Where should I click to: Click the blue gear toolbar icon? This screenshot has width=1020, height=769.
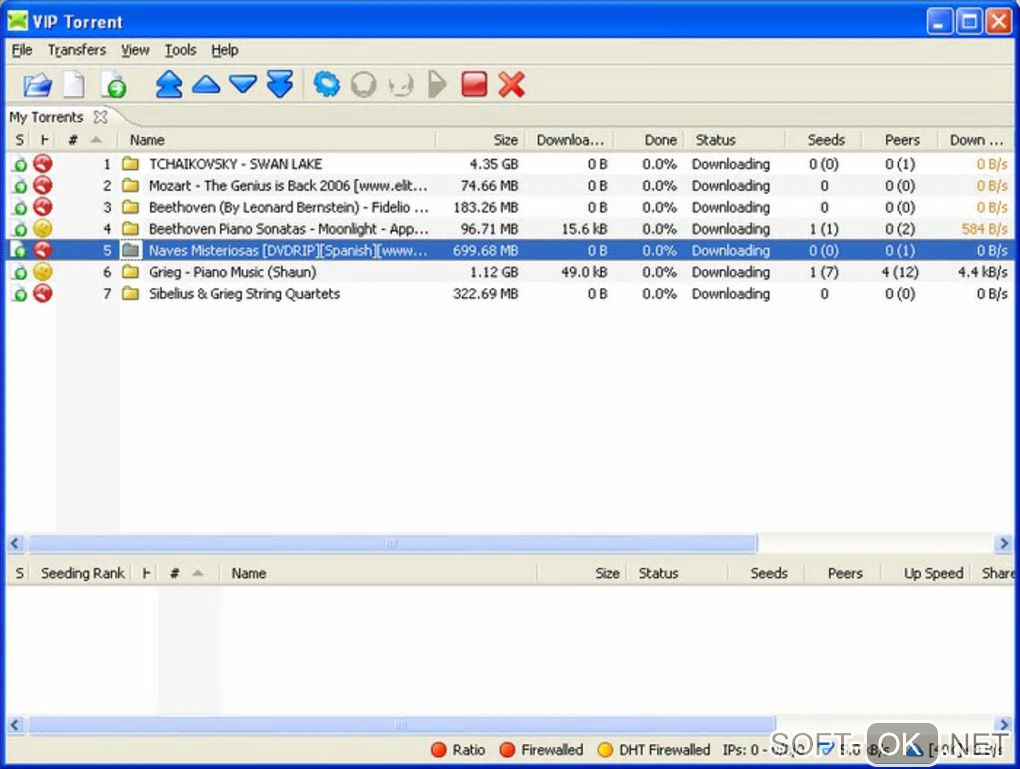[327, 85]
